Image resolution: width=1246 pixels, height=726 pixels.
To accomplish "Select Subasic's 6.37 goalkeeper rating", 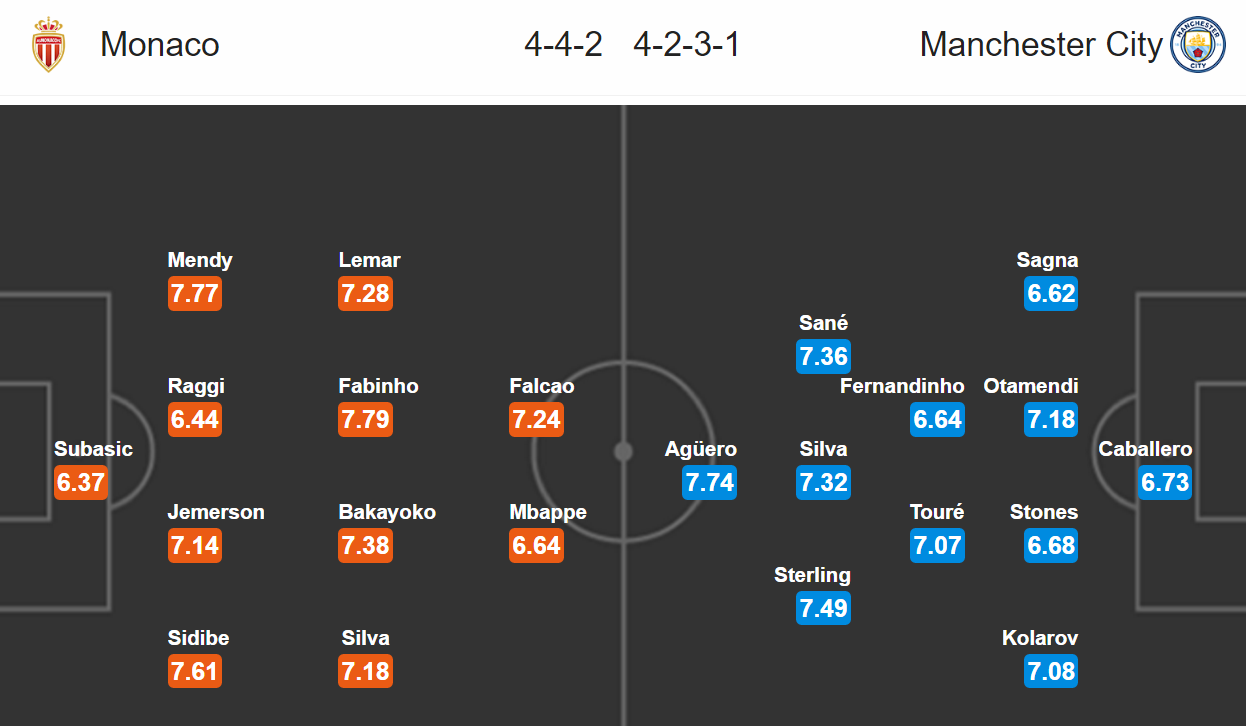I will point(81,483).
